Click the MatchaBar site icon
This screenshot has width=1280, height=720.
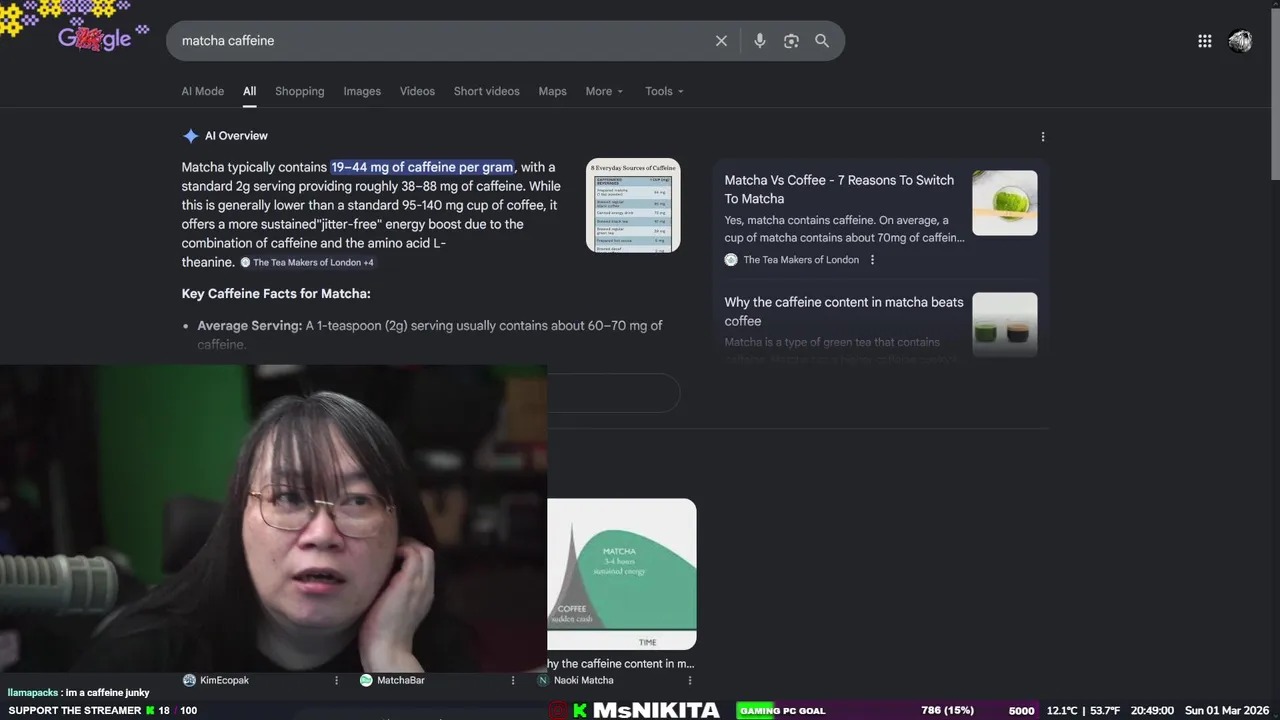[x=366, y=680]
